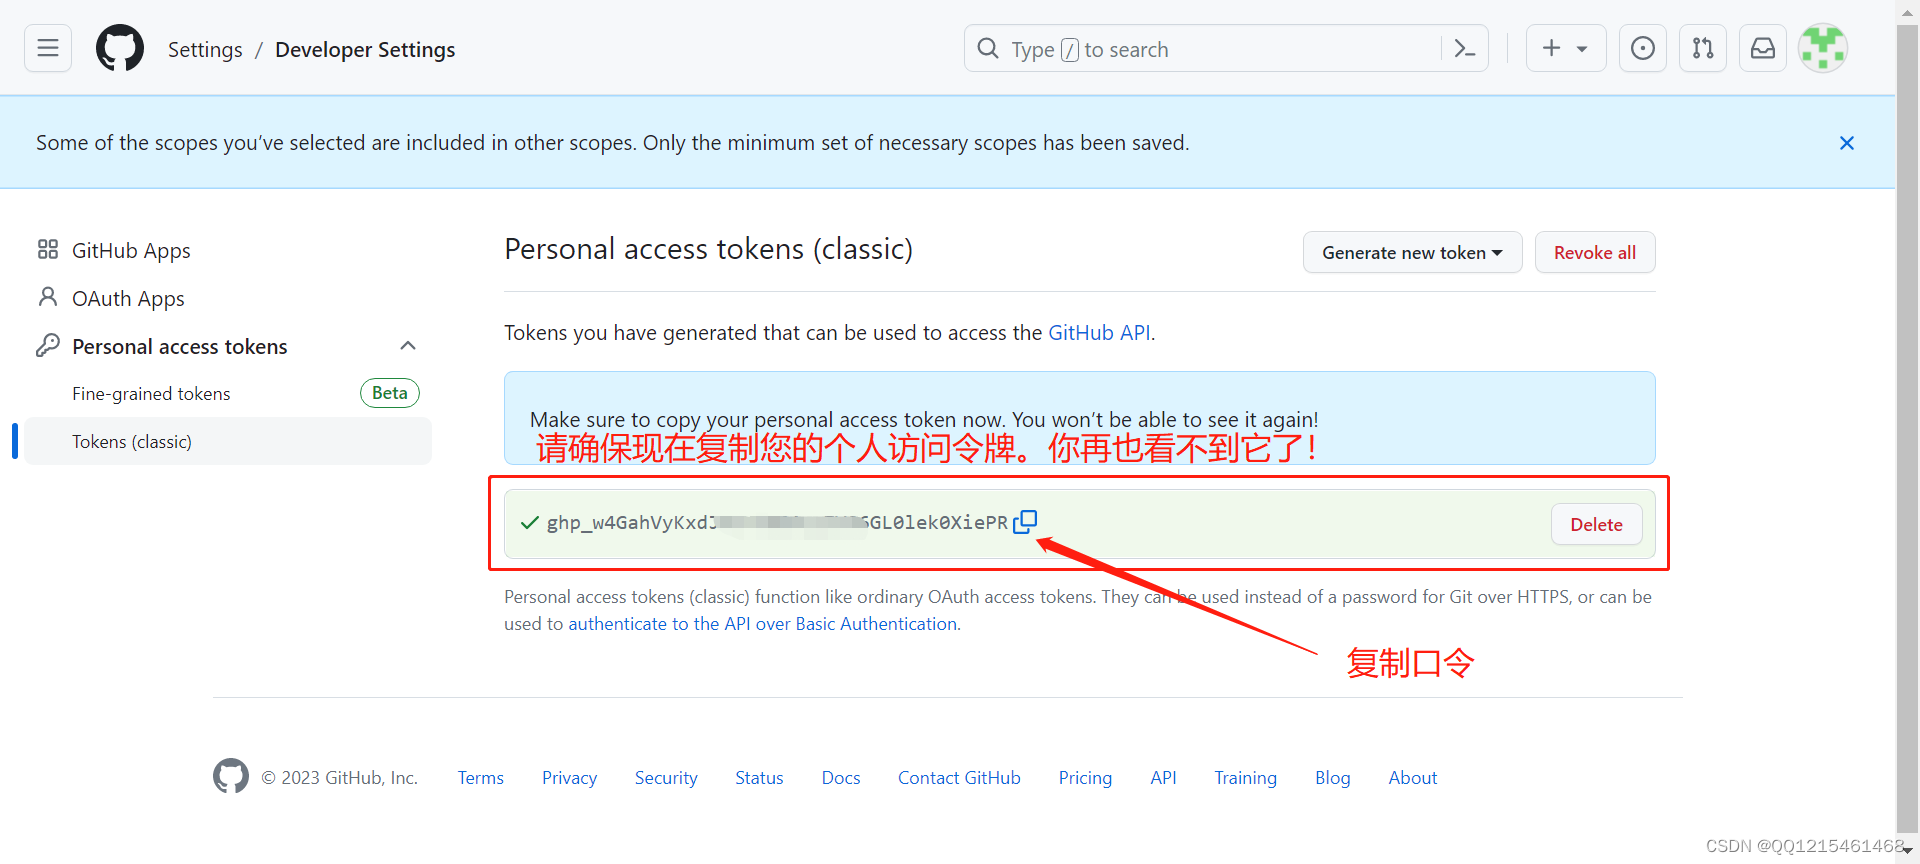This screenshot has width=1920, height=864.
Task: Open Contact GitHub footer link
Action: point(959,778)
